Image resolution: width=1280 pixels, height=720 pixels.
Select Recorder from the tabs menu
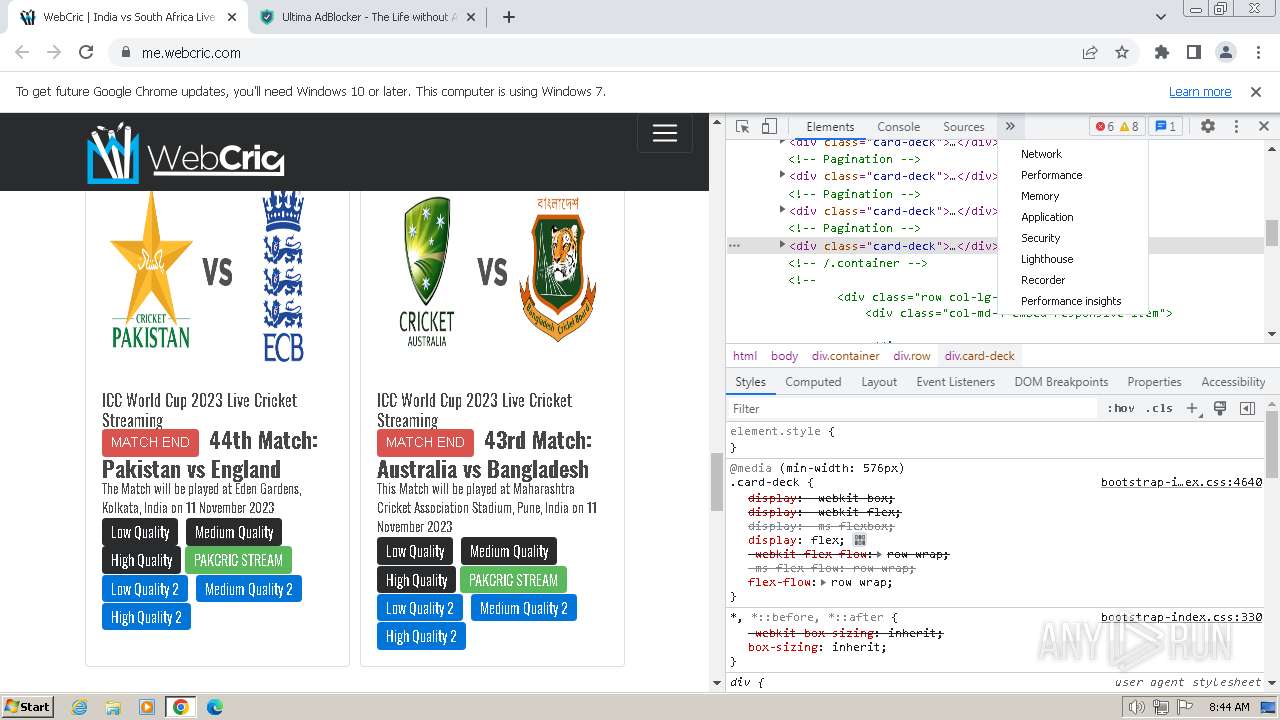(1043, 280)
